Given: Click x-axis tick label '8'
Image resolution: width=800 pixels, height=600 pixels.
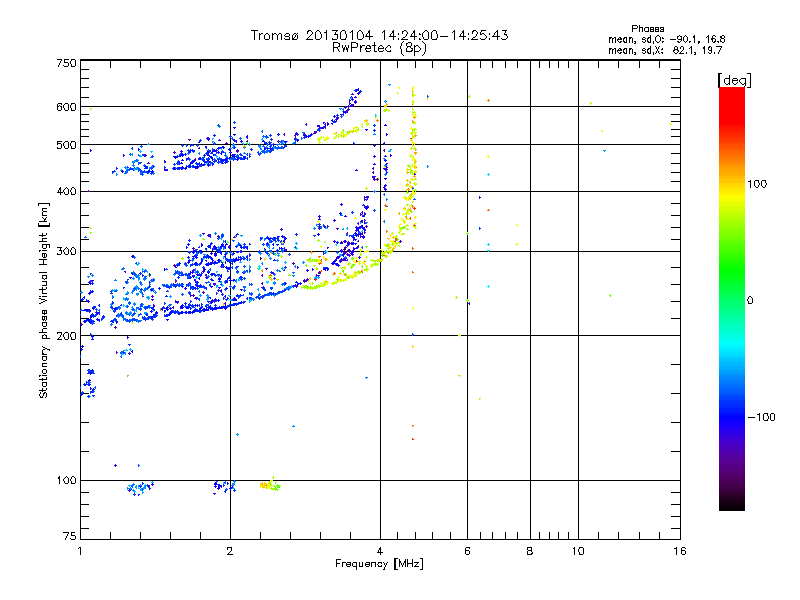Looking at the screenshot, I should tap(530, 551).
